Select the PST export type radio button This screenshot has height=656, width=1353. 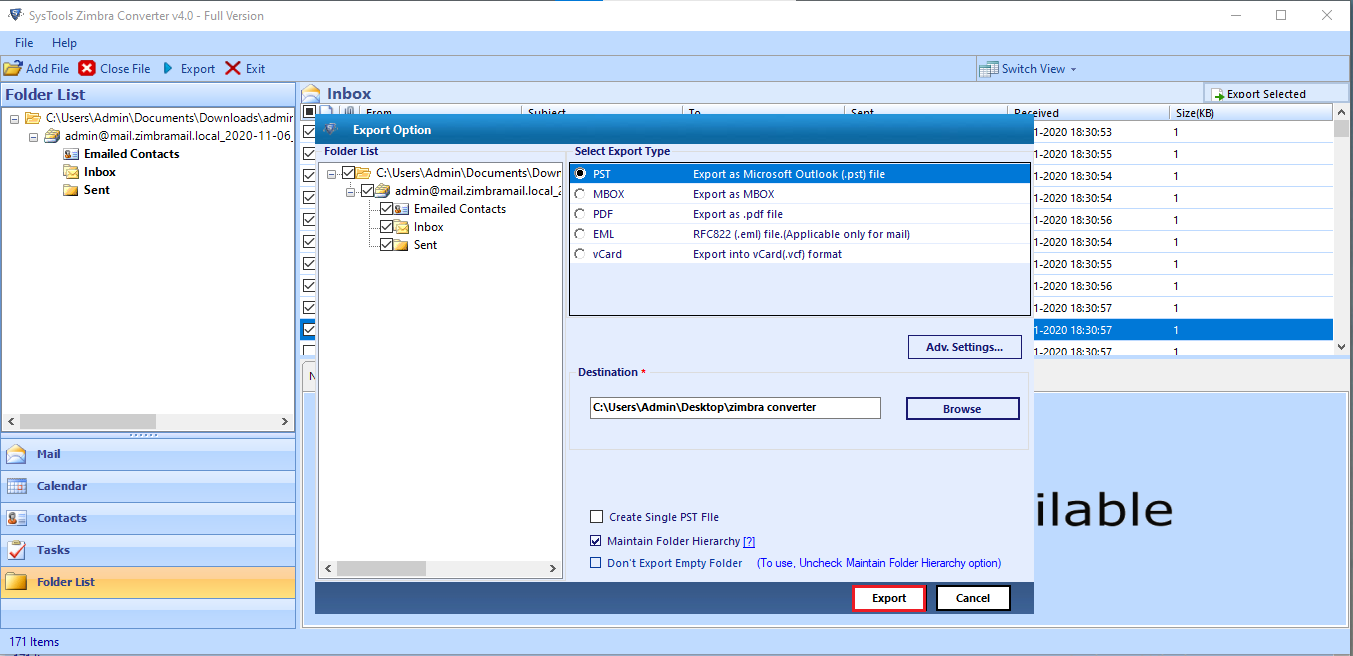click(580, 174)
